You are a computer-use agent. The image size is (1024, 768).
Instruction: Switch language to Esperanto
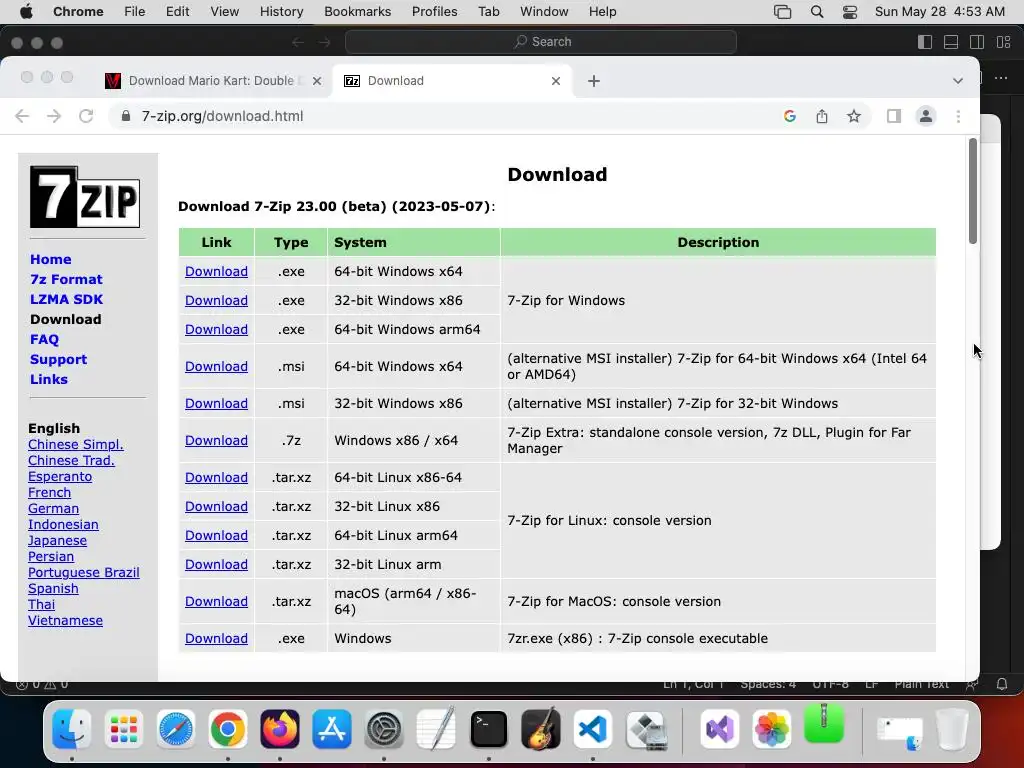[x=59, y=477]
